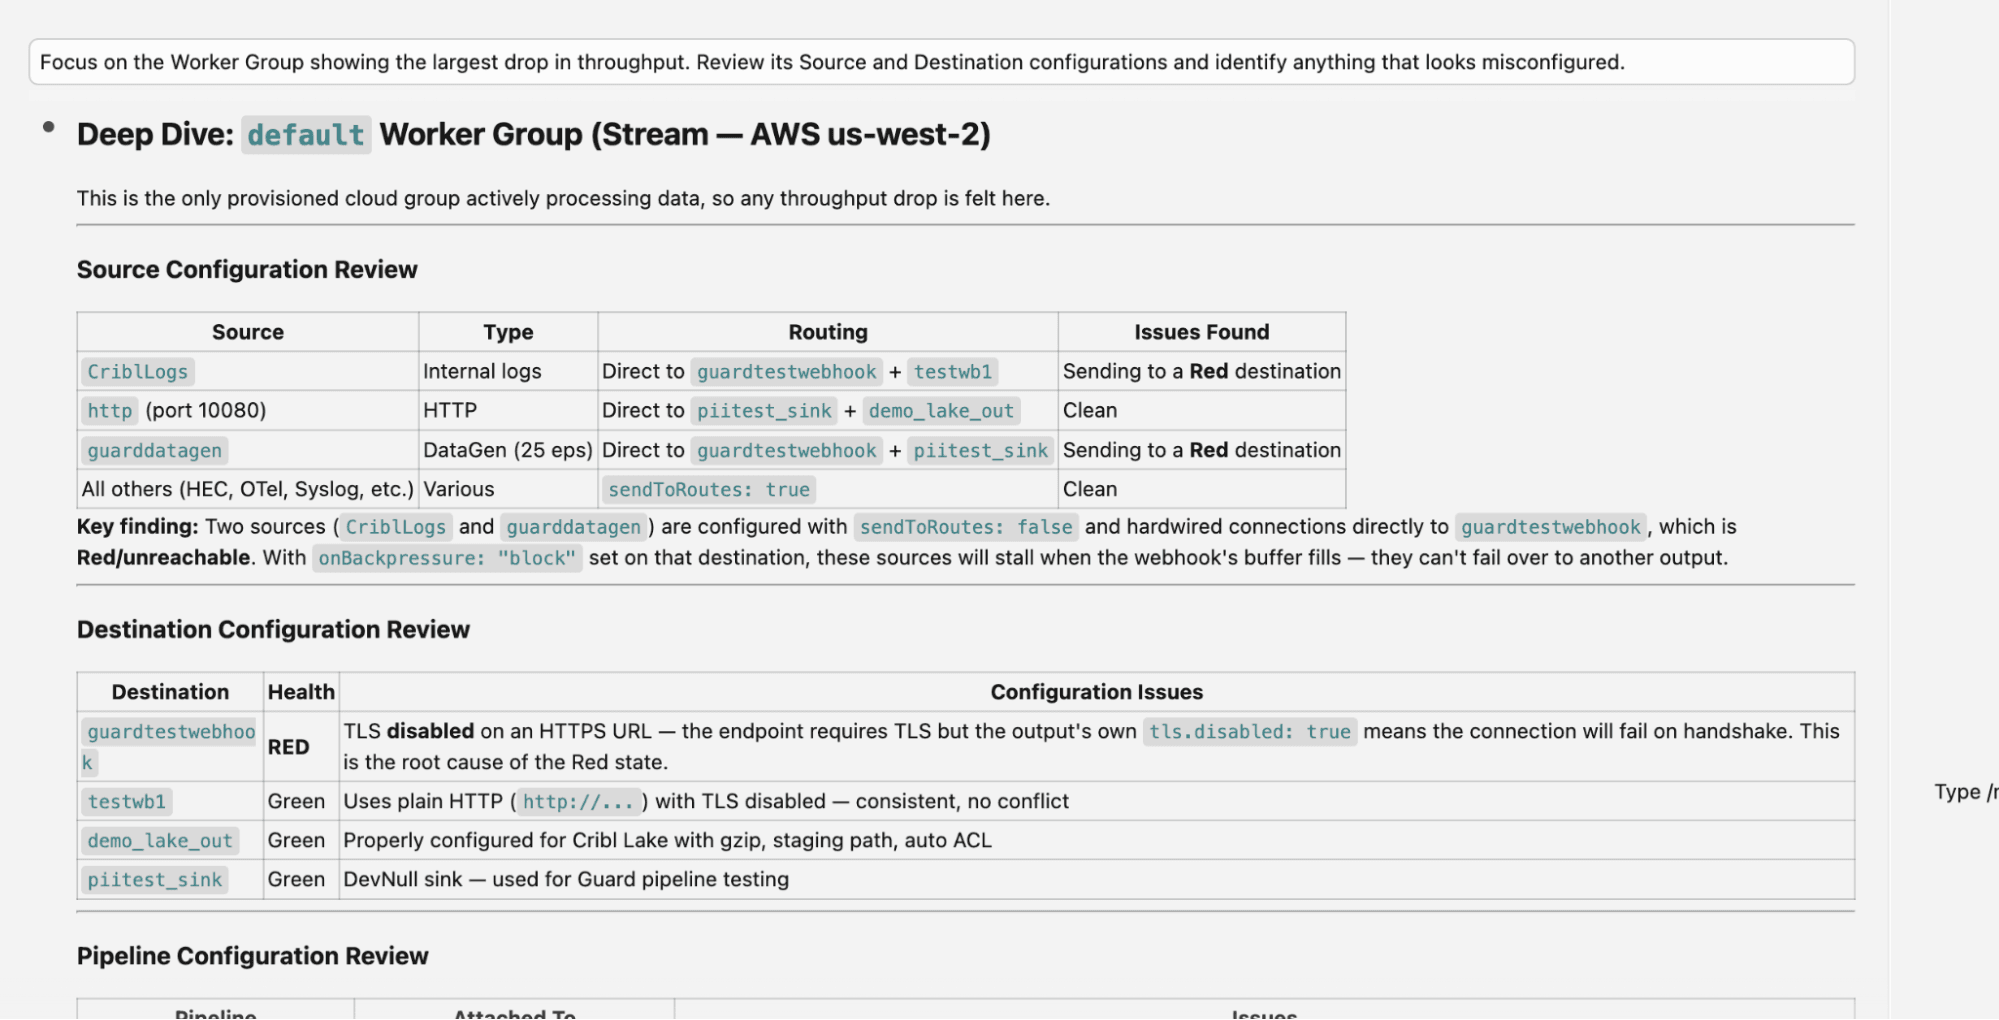Screen dimensions: 1999x1020
Task: Click the 'Configuration Issues' column header
Action: click(1097, 692)
